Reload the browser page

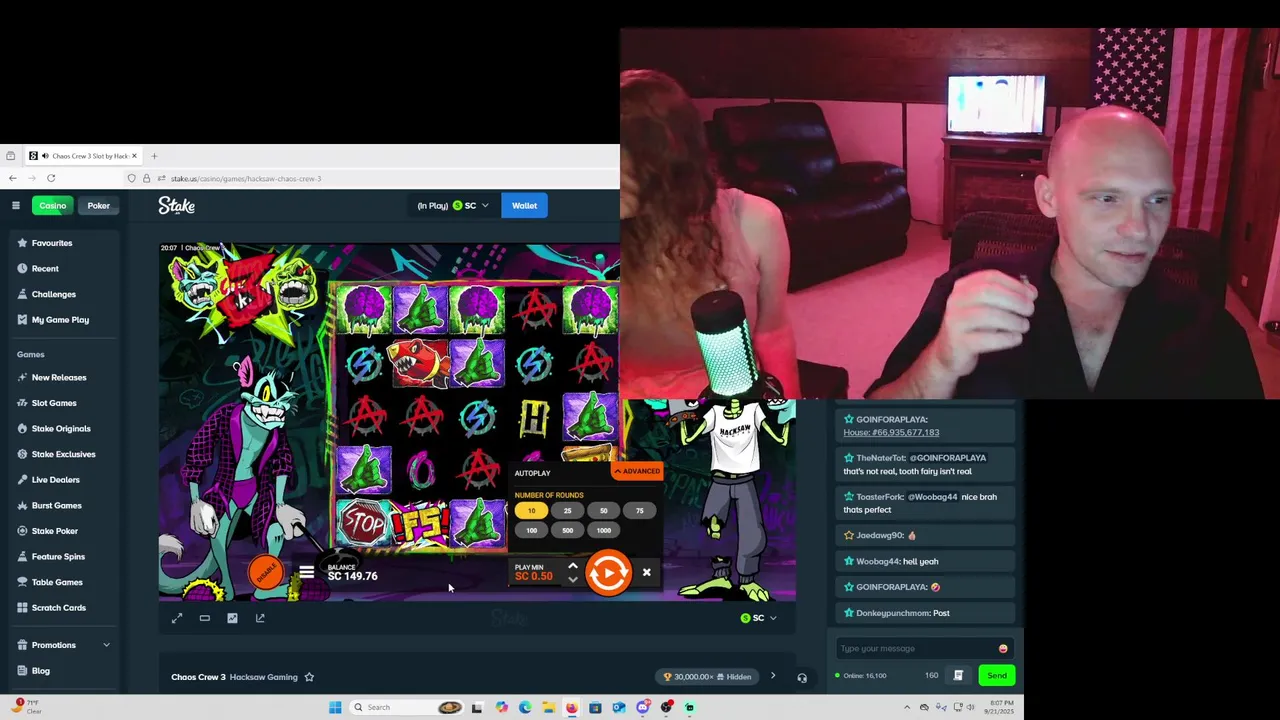coord(51,179)
